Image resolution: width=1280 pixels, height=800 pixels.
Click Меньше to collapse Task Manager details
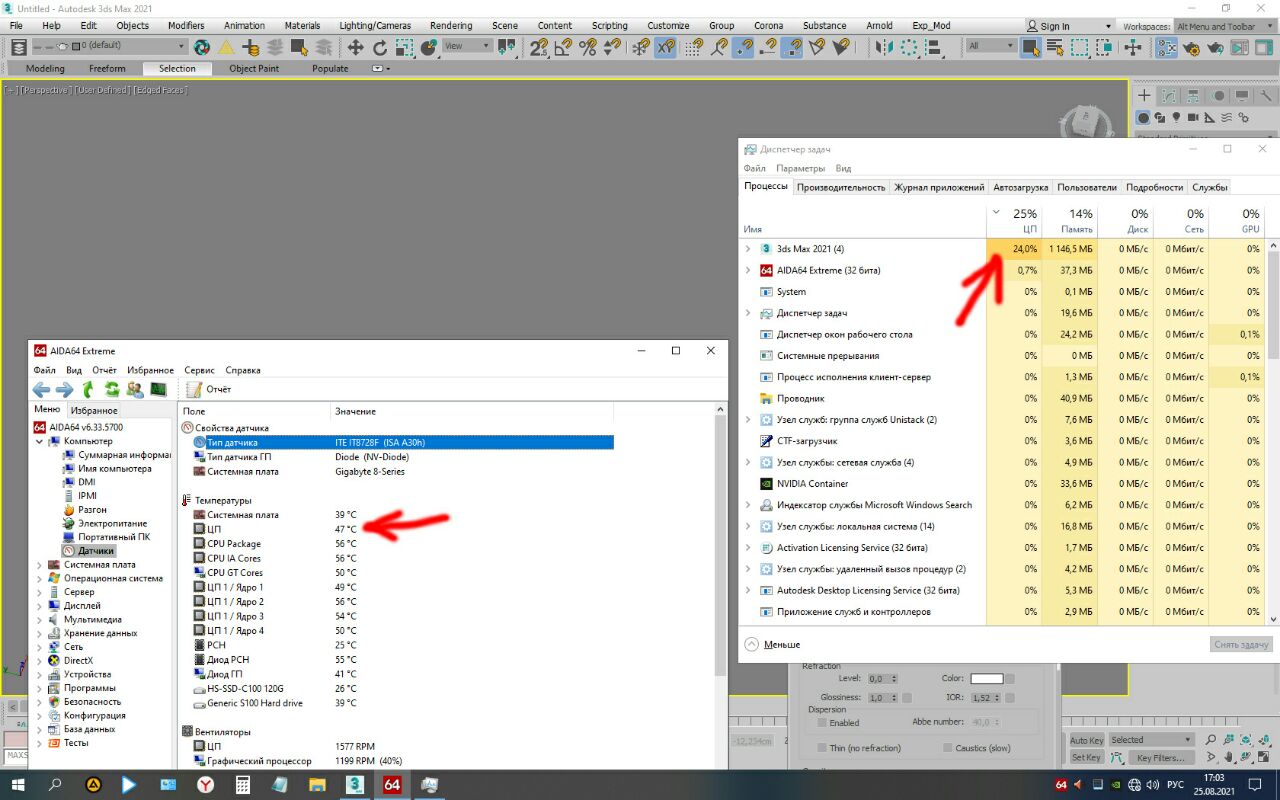[772, 645]
